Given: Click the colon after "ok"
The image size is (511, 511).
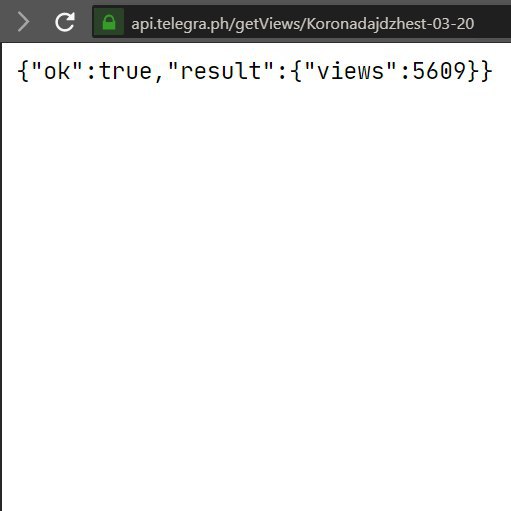Looking at the screenshot, I should point(91,72).
